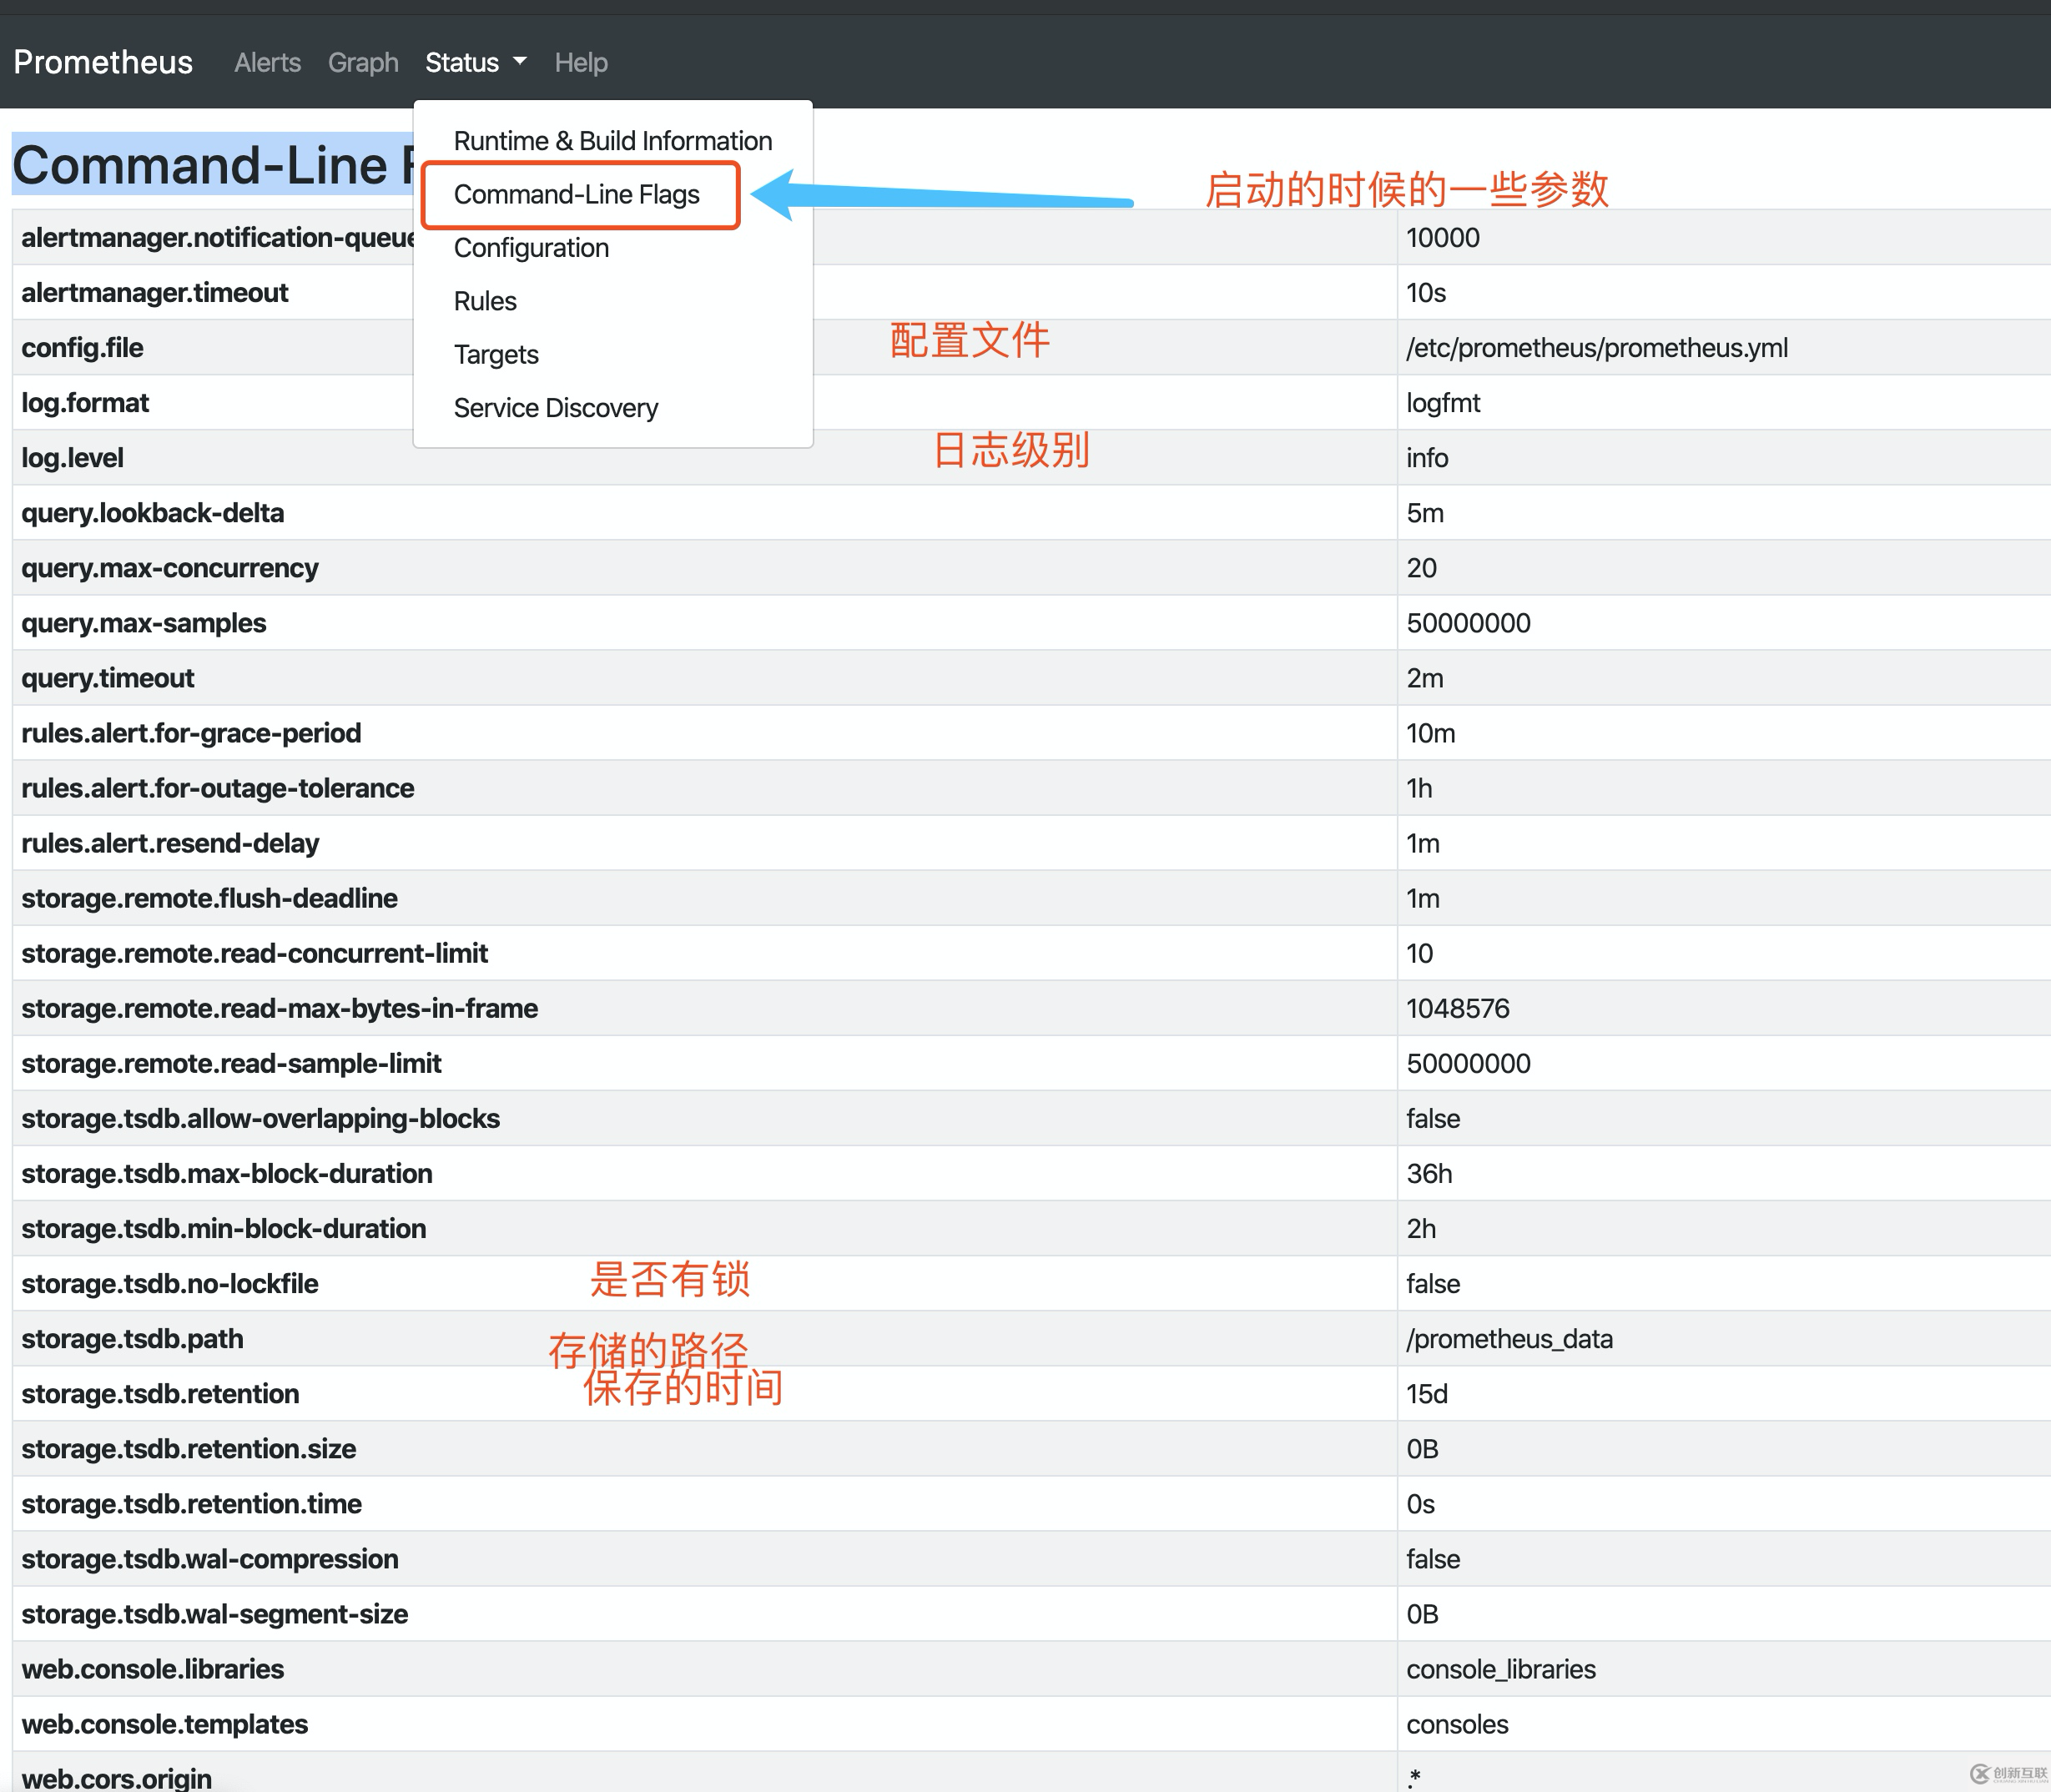
Task: Click the Help menu item
Action: pyautogui.click(x=582, y=63)
